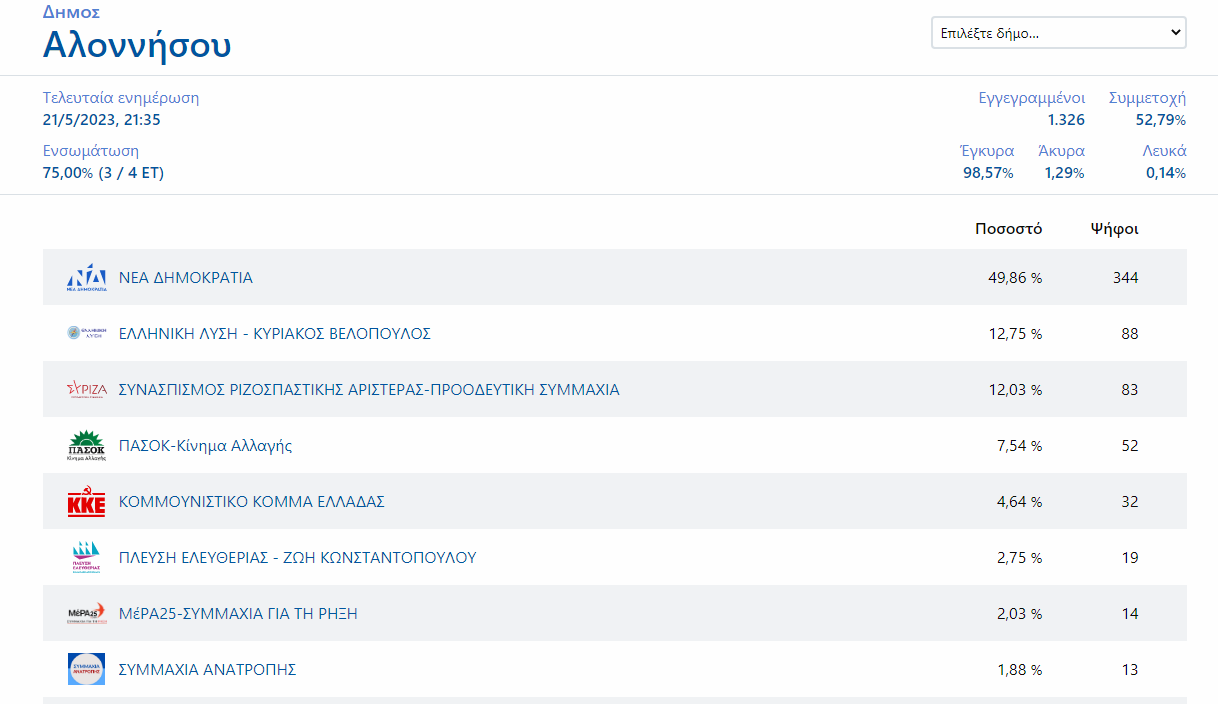Click ΜέΡΑ25-ΣΥΜΜΑΧΙΑ ΓΙΑ ΤΗ ΡΗΞΗ name
The image size is (1218, 704).
(x=238, y=614)
